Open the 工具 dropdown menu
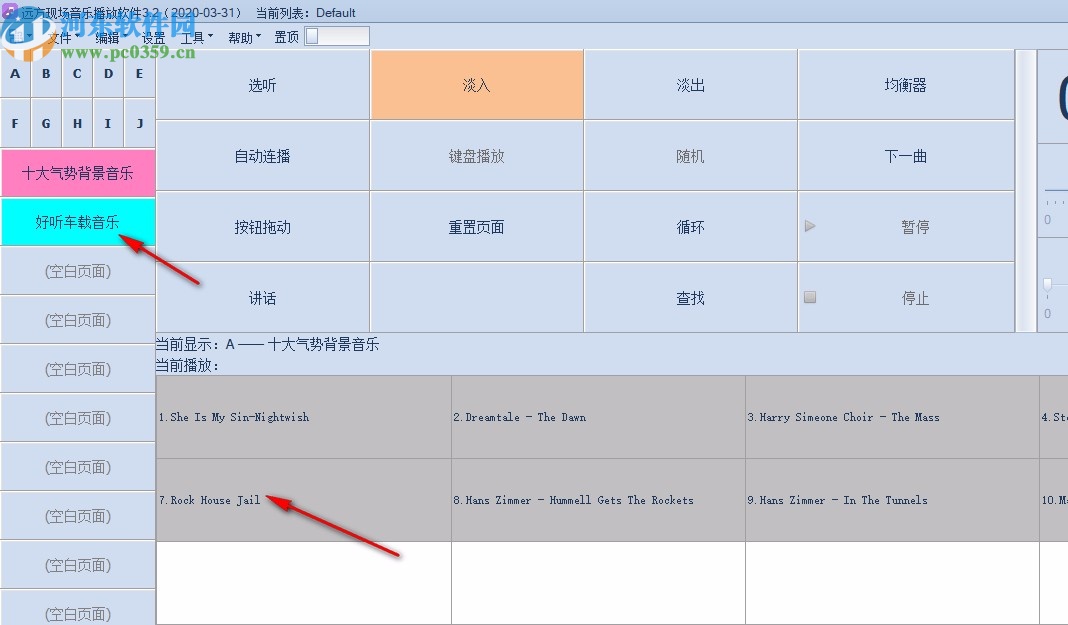The height and width of the screenshot is (625, 1068). click(x=192, y=37)
